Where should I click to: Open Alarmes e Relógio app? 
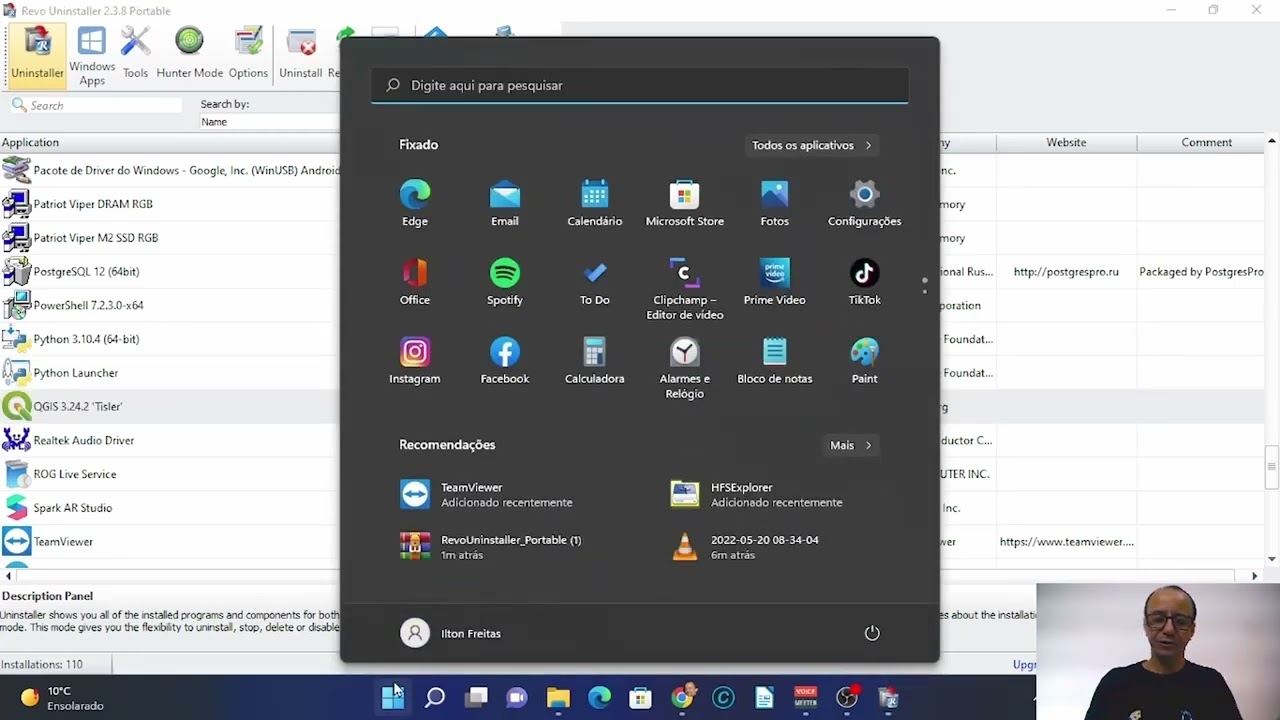pyautogui.click(x=684, y=368)
